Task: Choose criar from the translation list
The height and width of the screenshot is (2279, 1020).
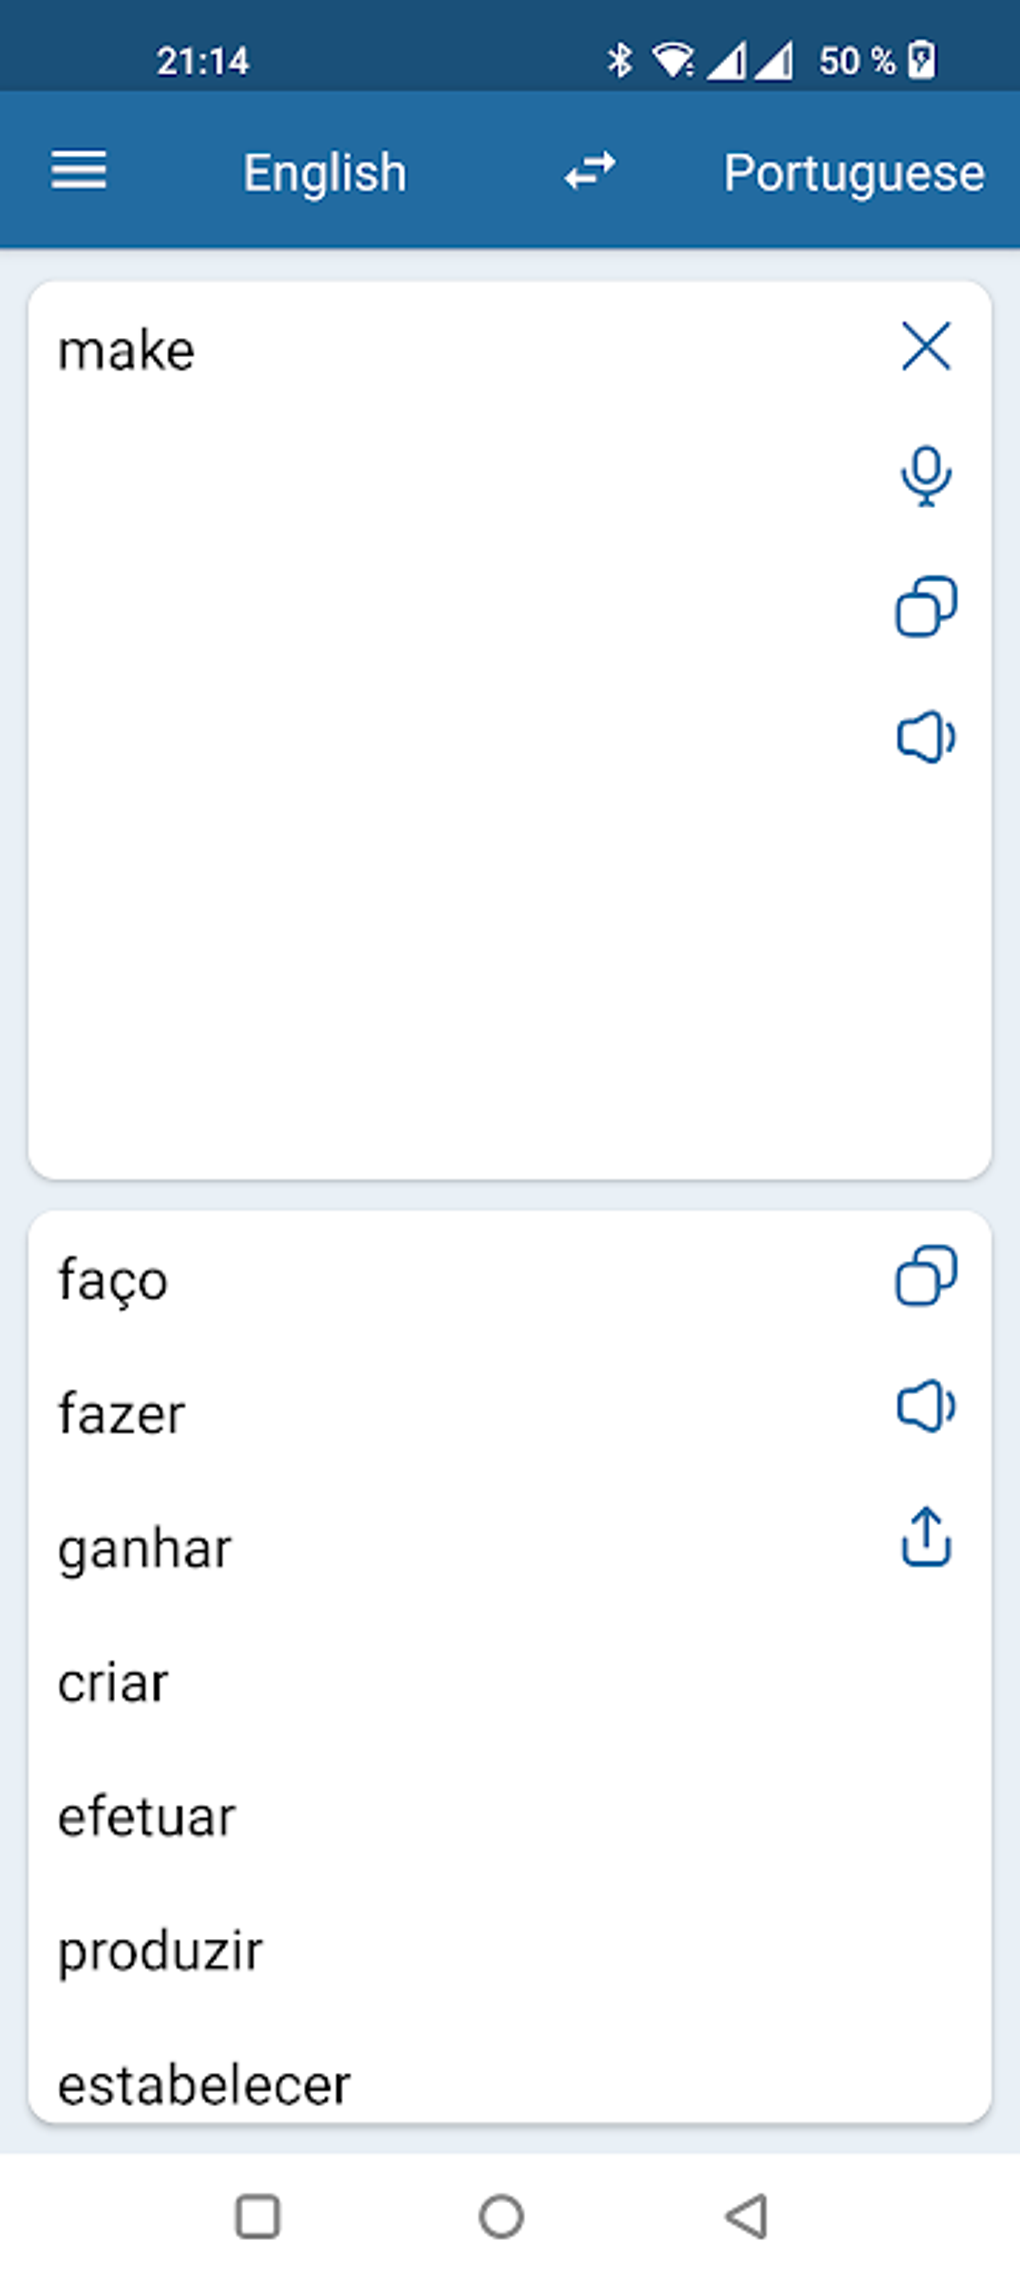Action: click(113, 1682)
